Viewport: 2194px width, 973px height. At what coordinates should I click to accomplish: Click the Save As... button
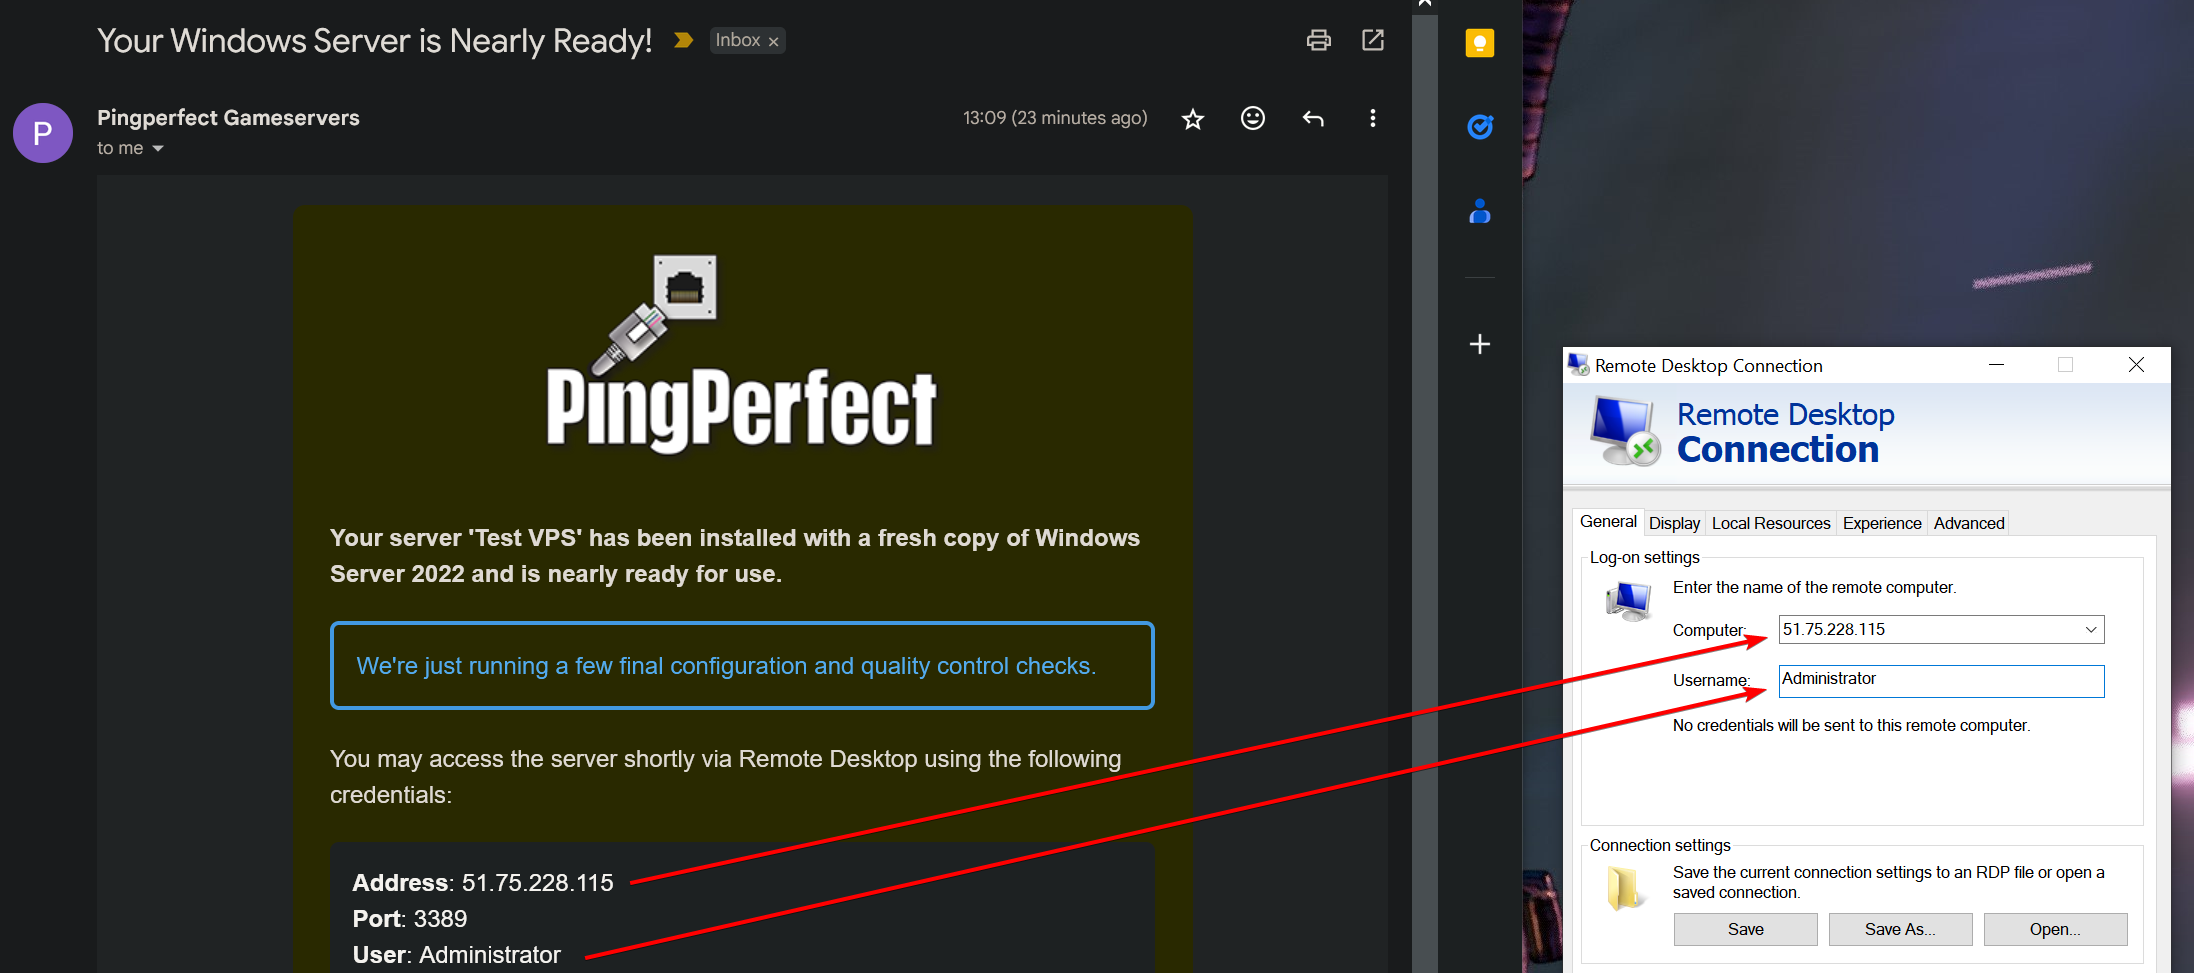click(1899, 929)
